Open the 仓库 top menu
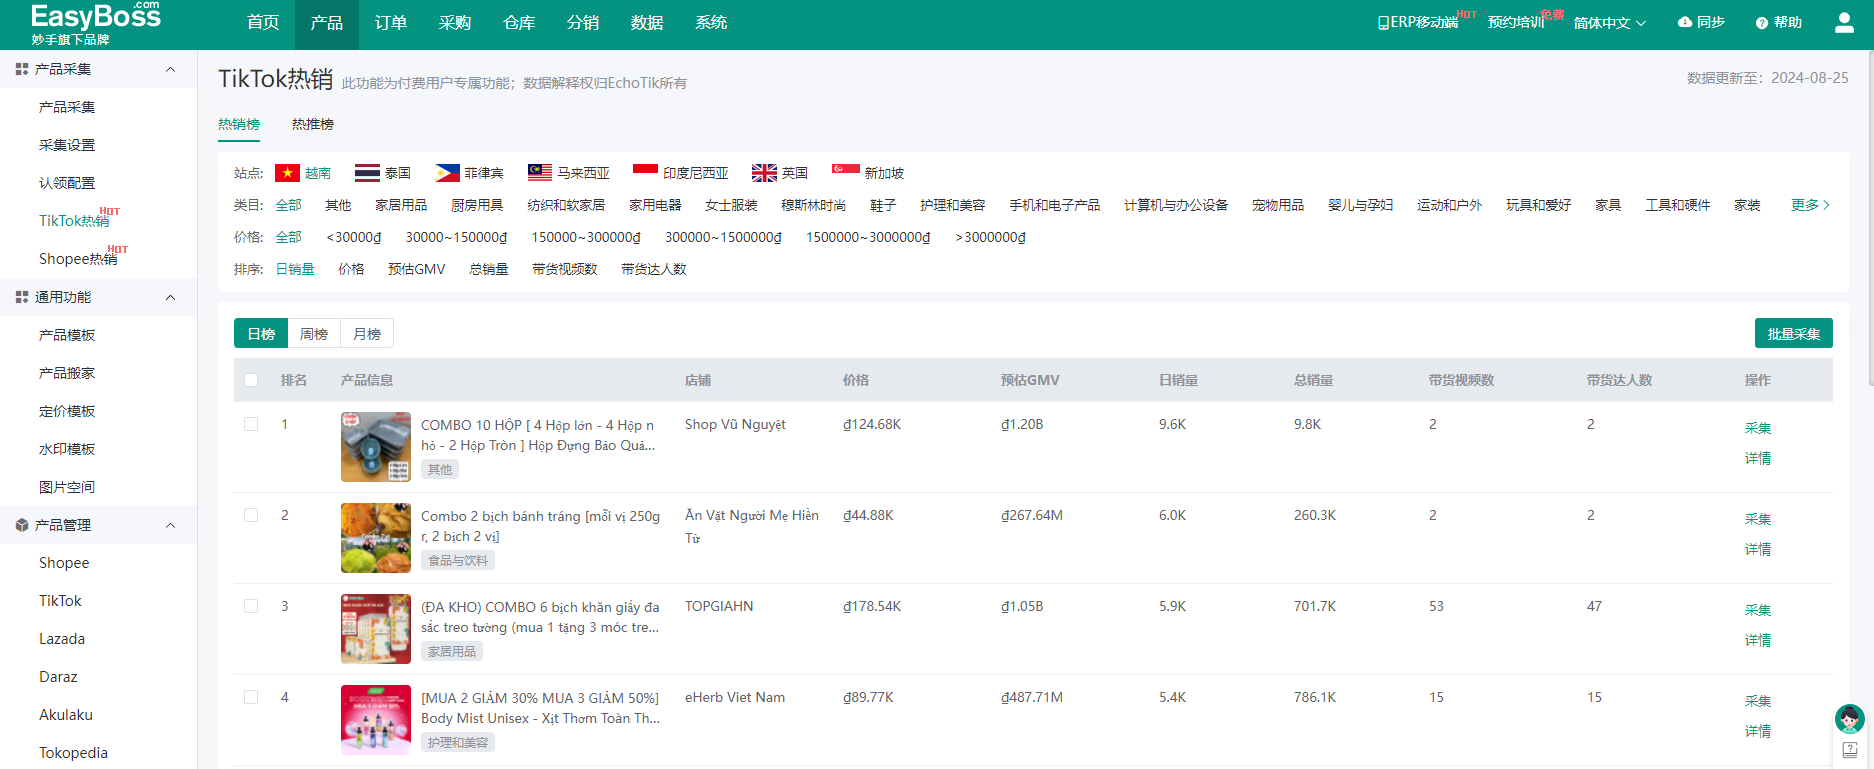Viewport: 1874px width, 769px height. pyautogui.click(x=519, y=23)
